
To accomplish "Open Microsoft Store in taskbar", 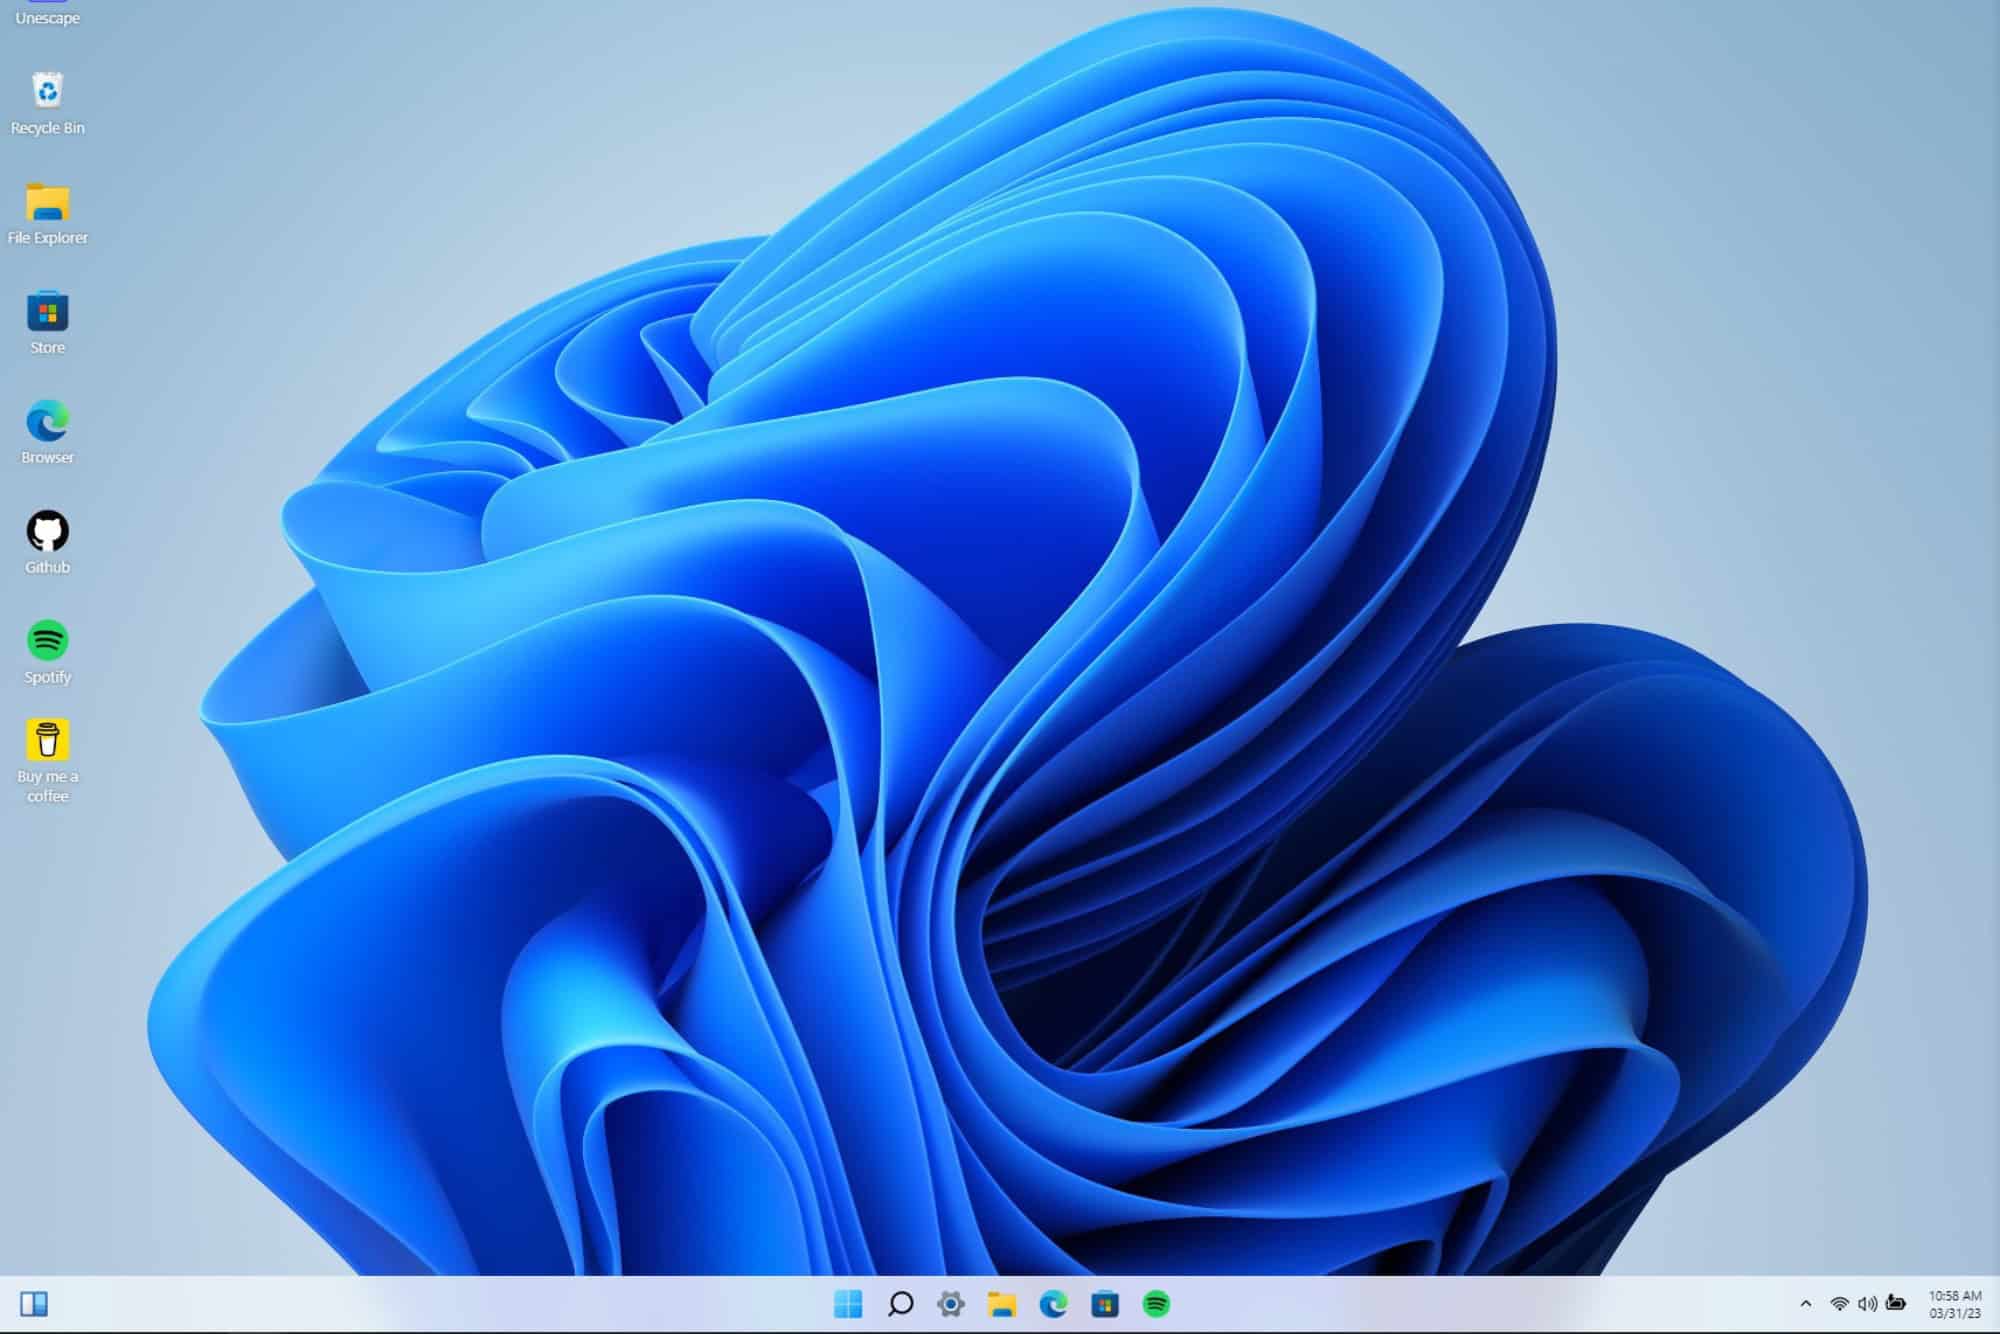I will click(x=1105, y=1304).
